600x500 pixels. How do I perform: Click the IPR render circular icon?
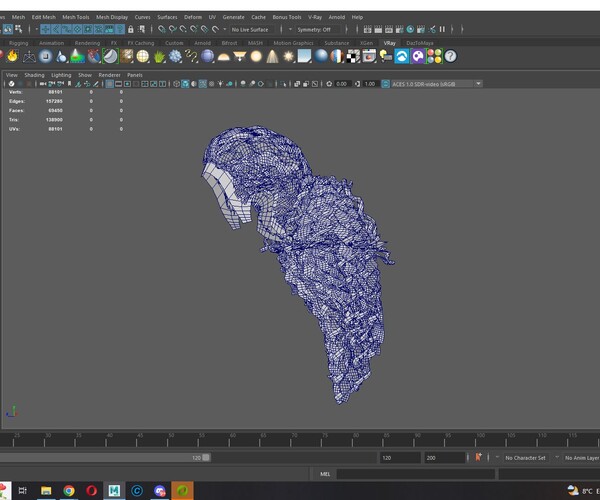410,29
